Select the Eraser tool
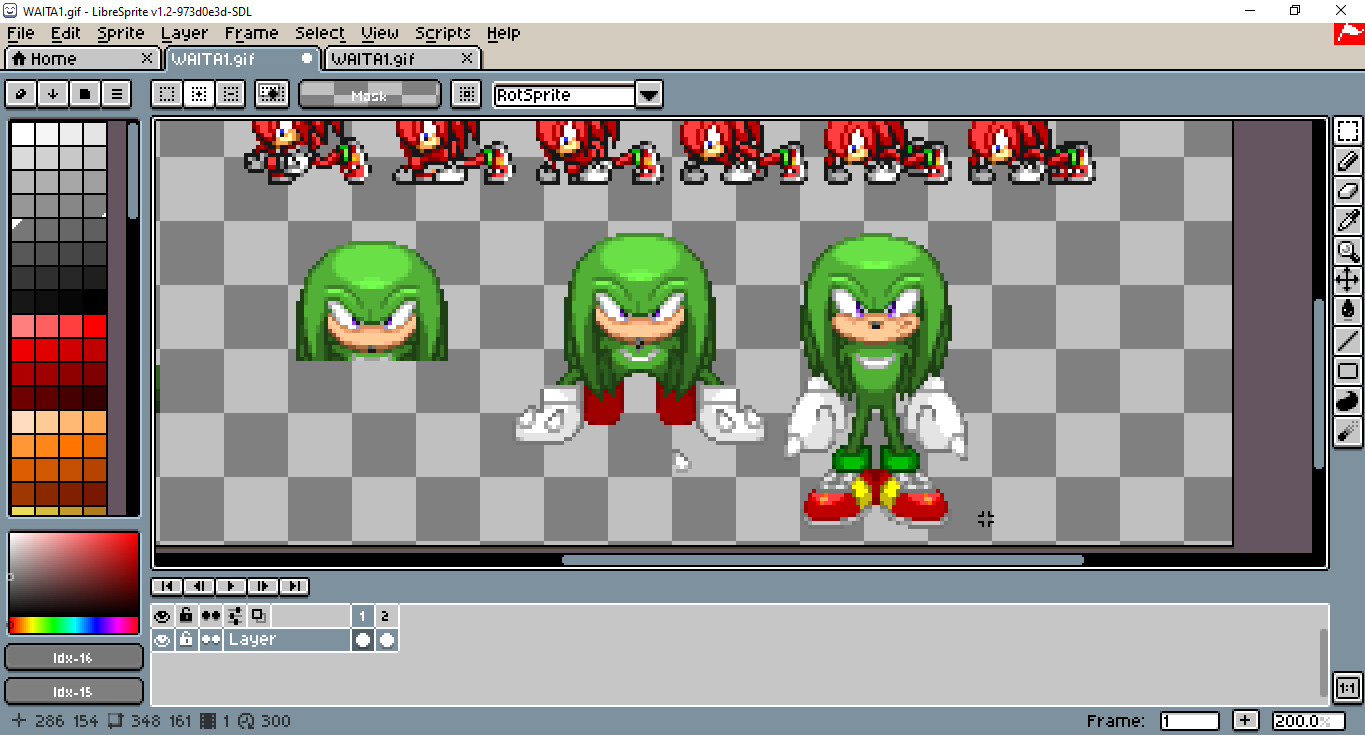The width and height of the screenshot is (1365, 735). pos(1348,190)
